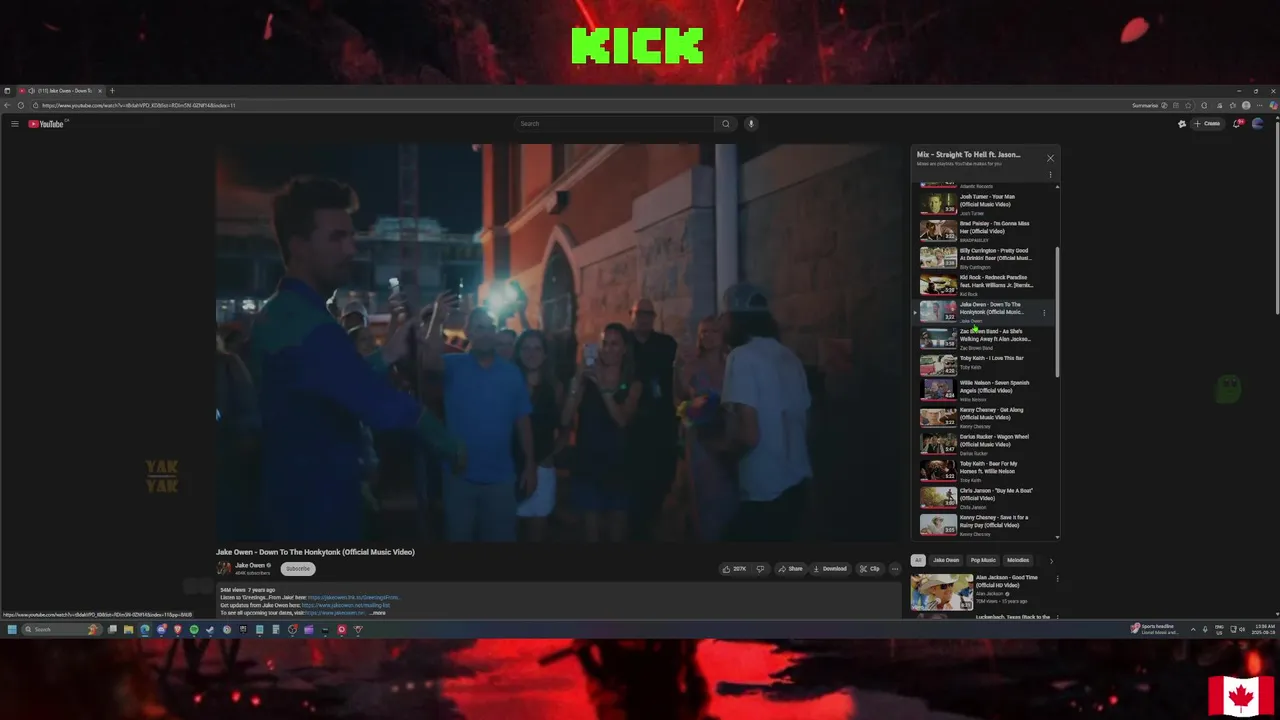Open Spotify from the taskbar

tap(194, 630)
